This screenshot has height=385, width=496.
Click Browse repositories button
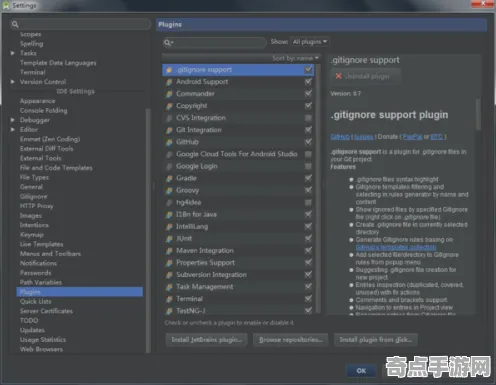click(291, 340)
